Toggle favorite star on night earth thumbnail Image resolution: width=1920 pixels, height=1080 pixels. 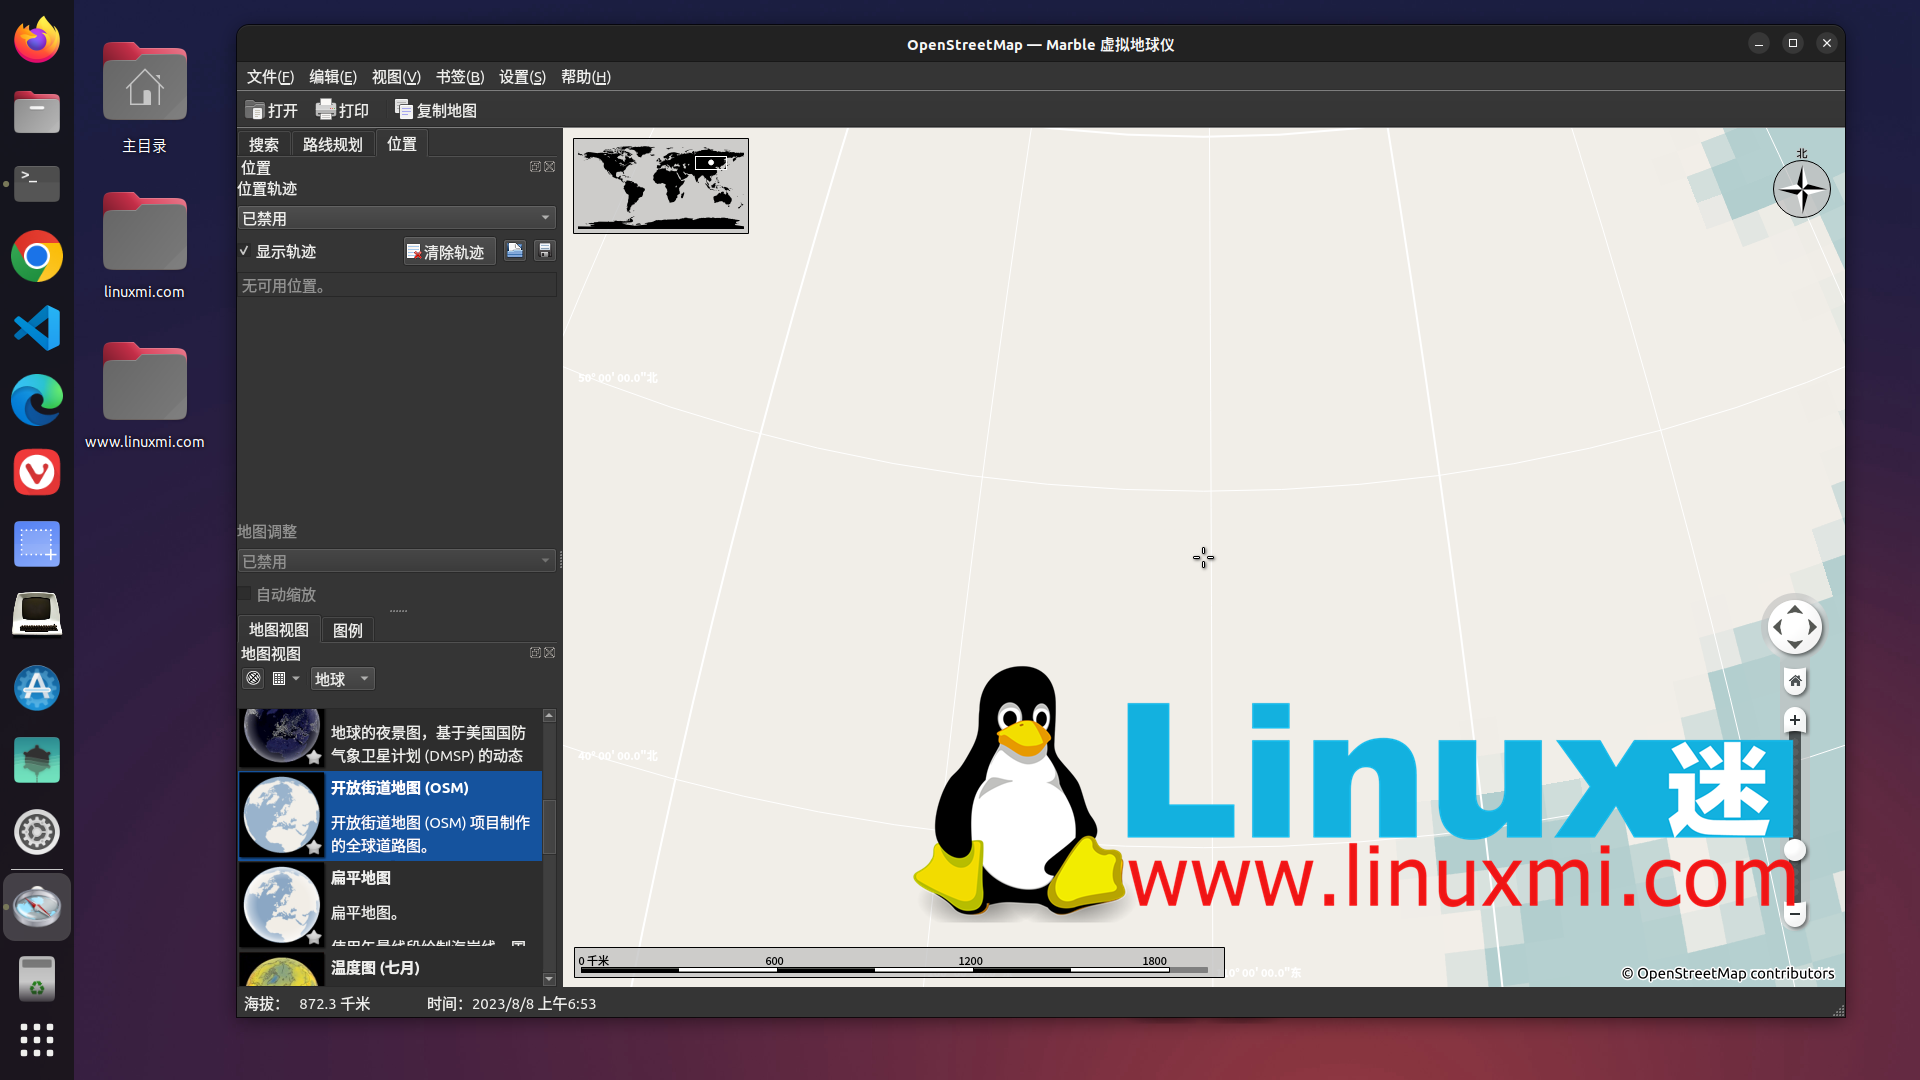[x=314, y=758]
